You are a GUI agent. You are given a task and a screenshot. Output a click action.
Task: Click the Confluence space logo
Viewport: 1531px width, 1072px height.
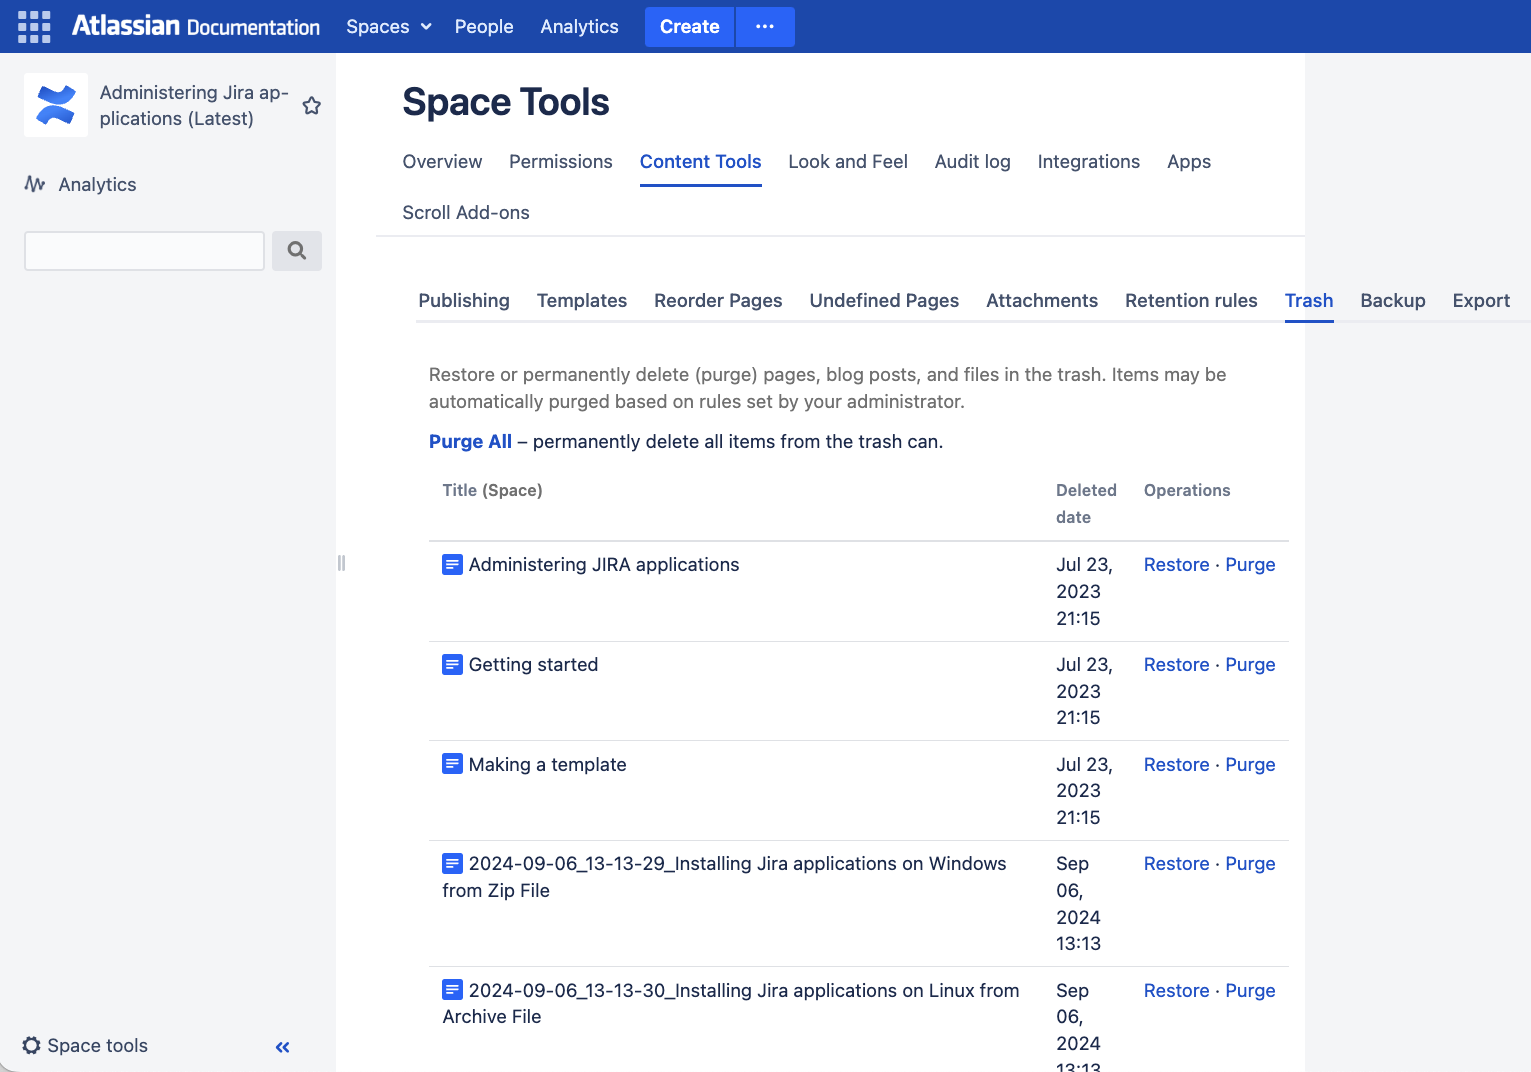pyautogui.click(x=55, y=104)
